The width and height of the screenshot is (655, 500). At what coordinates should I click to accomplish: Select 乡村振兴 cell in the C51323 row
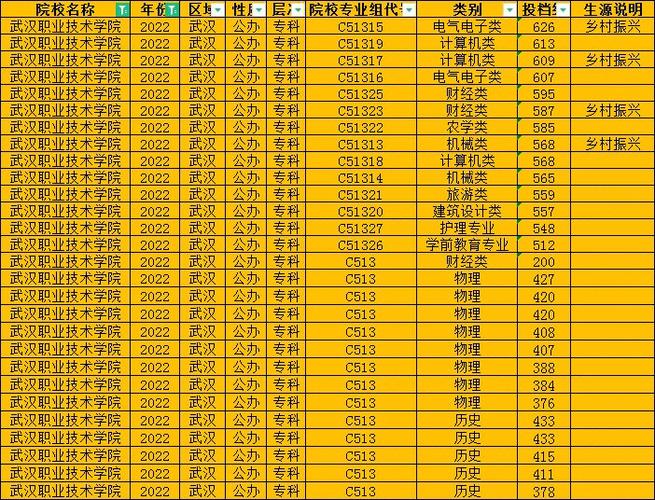point(612,111)
